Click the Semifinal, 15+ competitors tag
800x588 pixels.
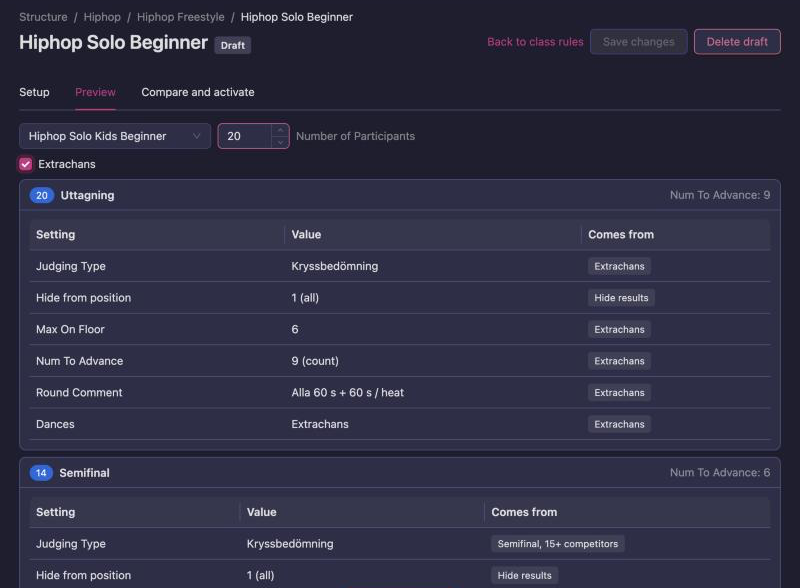[x=558, y=544]
